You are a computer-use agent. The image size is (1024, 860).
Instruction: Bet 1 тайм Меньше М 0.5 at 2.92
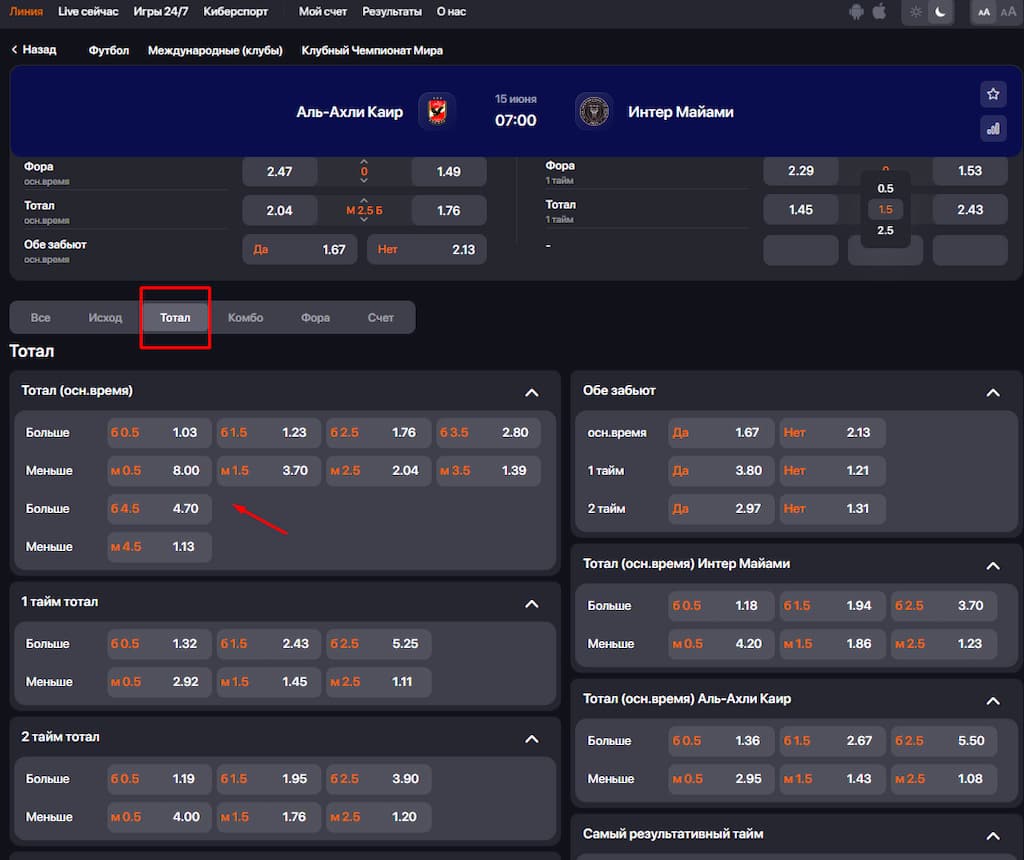pyautogui.click(x=159, y=681)
